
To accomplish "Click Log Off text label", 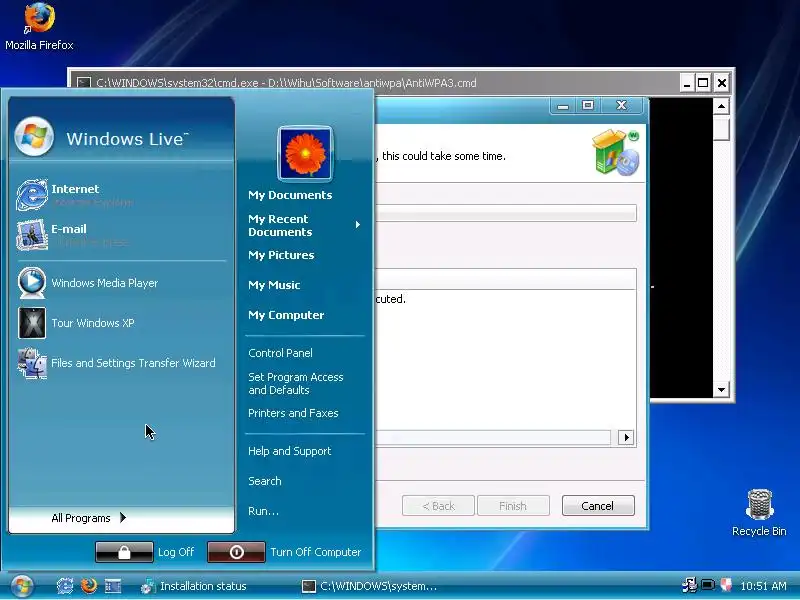I will click(176, 552).
